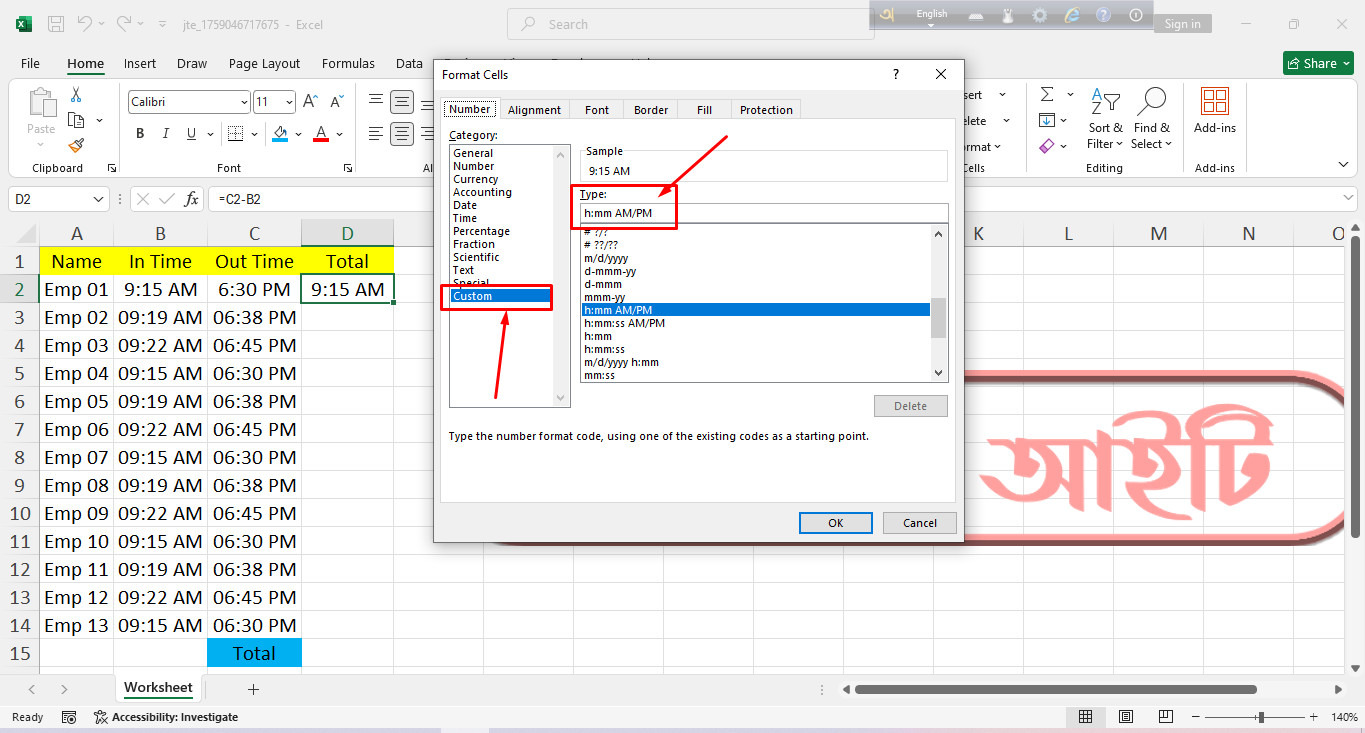Open the Name Box dropdown arrow
This screenshot has width=1365, height=733.
tap(98, 199)
